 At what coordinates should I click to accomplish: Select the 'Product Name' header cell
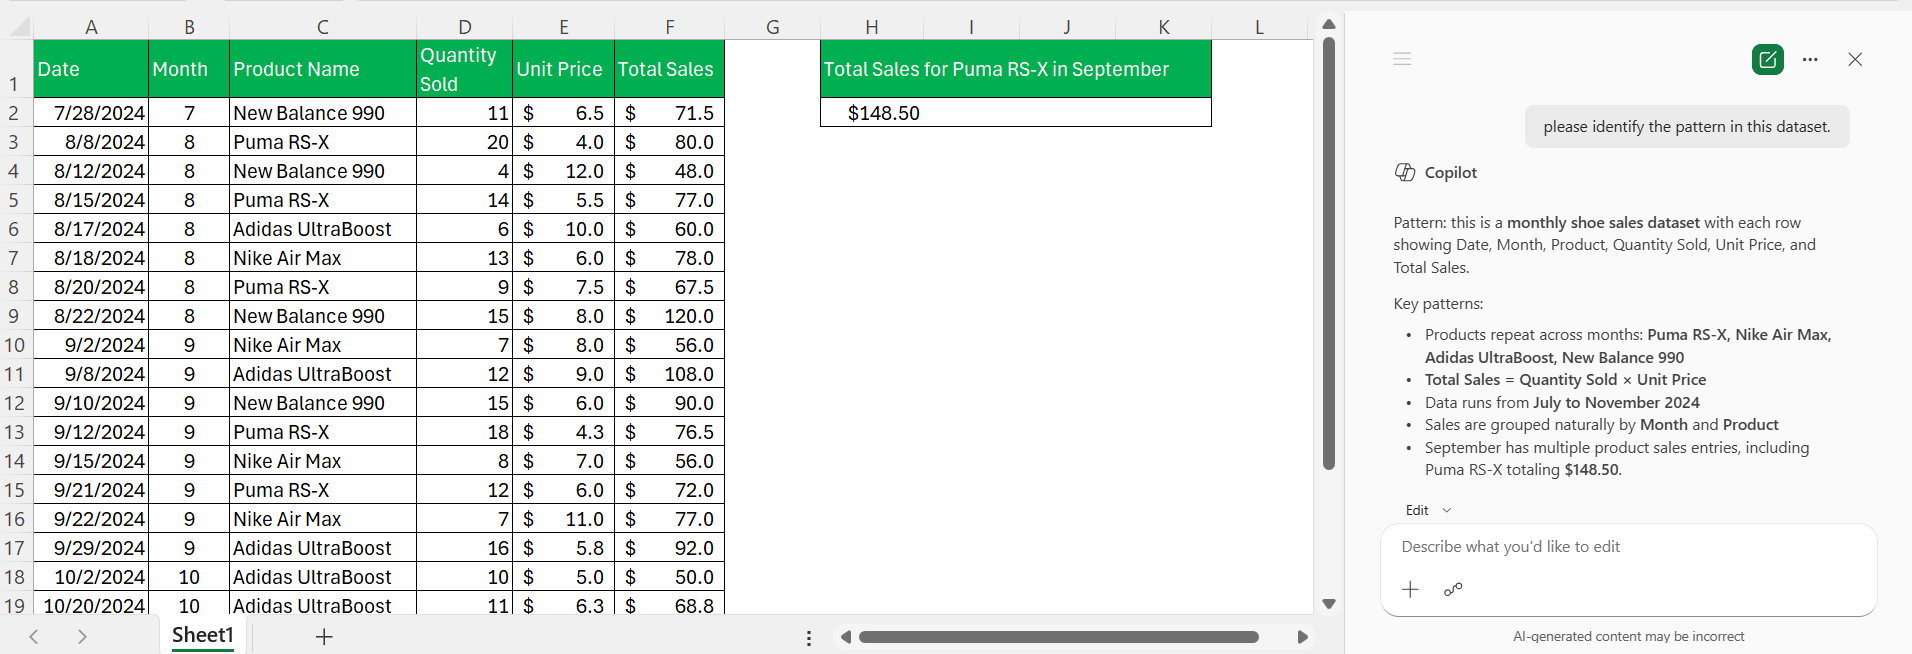coord(323,69)
